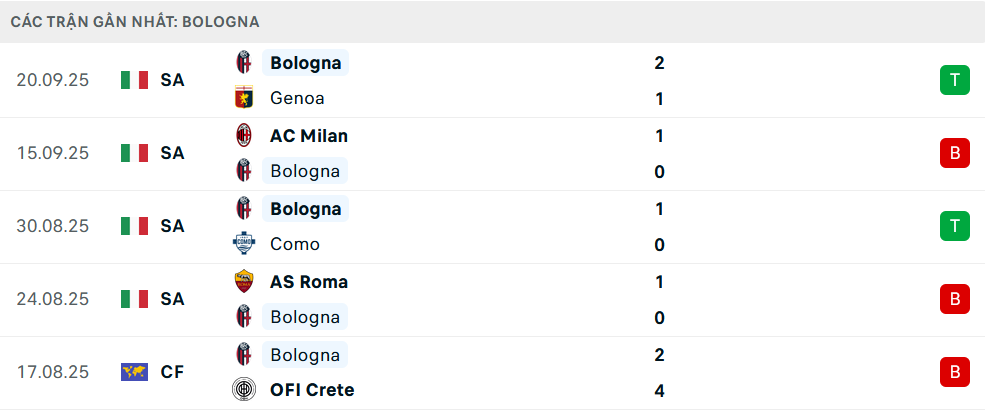Screen dimensions: 985x411
Task: Click the OFI Crete club logo
Action: pyautogui.click(x=243, y=390)
